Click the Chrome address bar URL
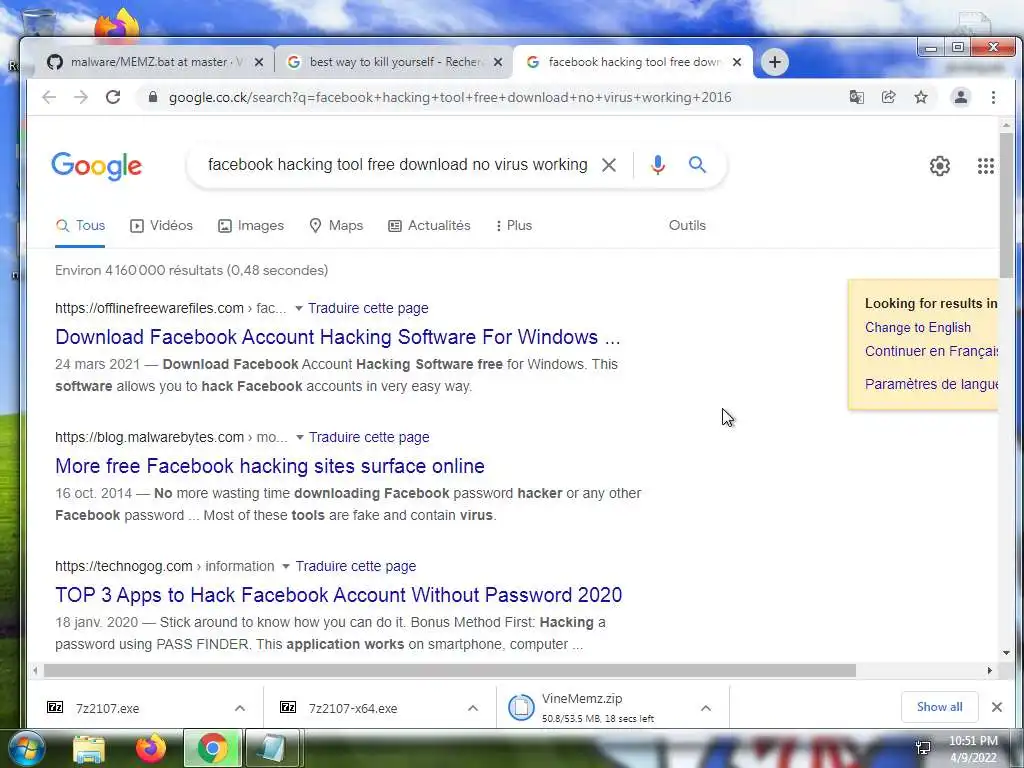The image size is (1024, 768). [x=450, y=97]
